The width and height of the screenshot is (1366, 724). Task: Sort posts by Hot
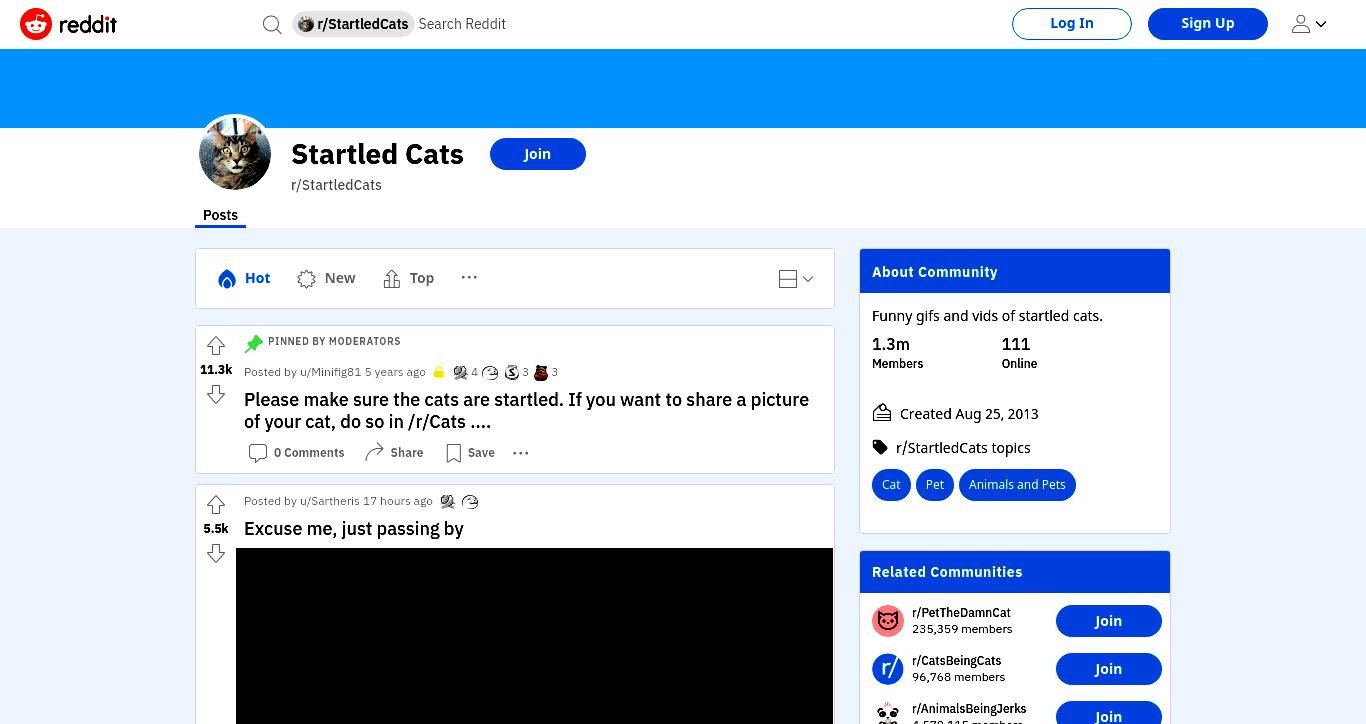pos(245,279)
